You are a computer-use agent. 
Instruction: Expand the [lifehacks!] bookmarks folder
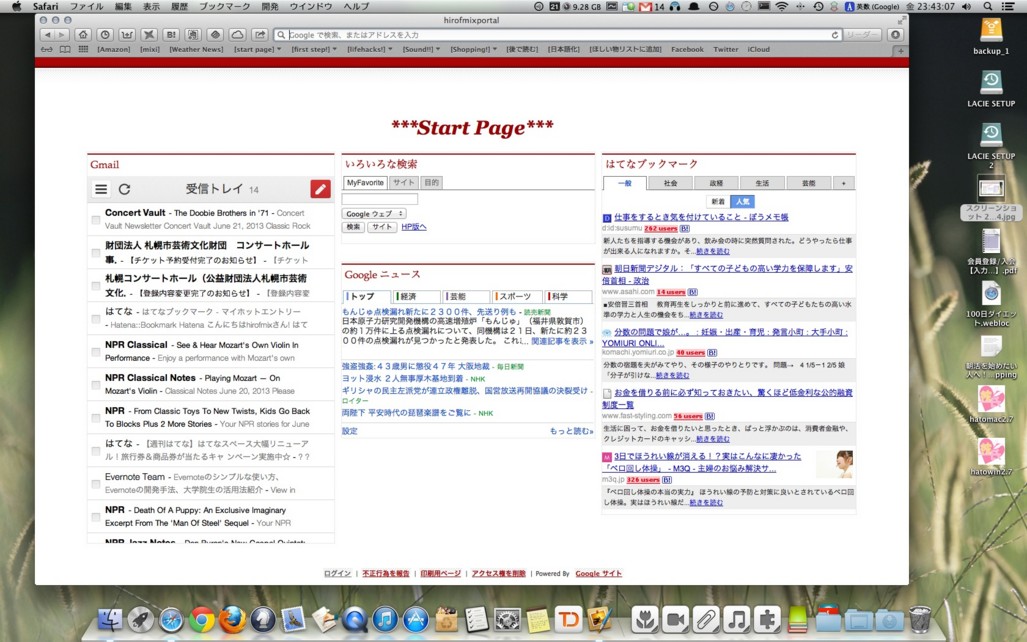tap(370, 49)
